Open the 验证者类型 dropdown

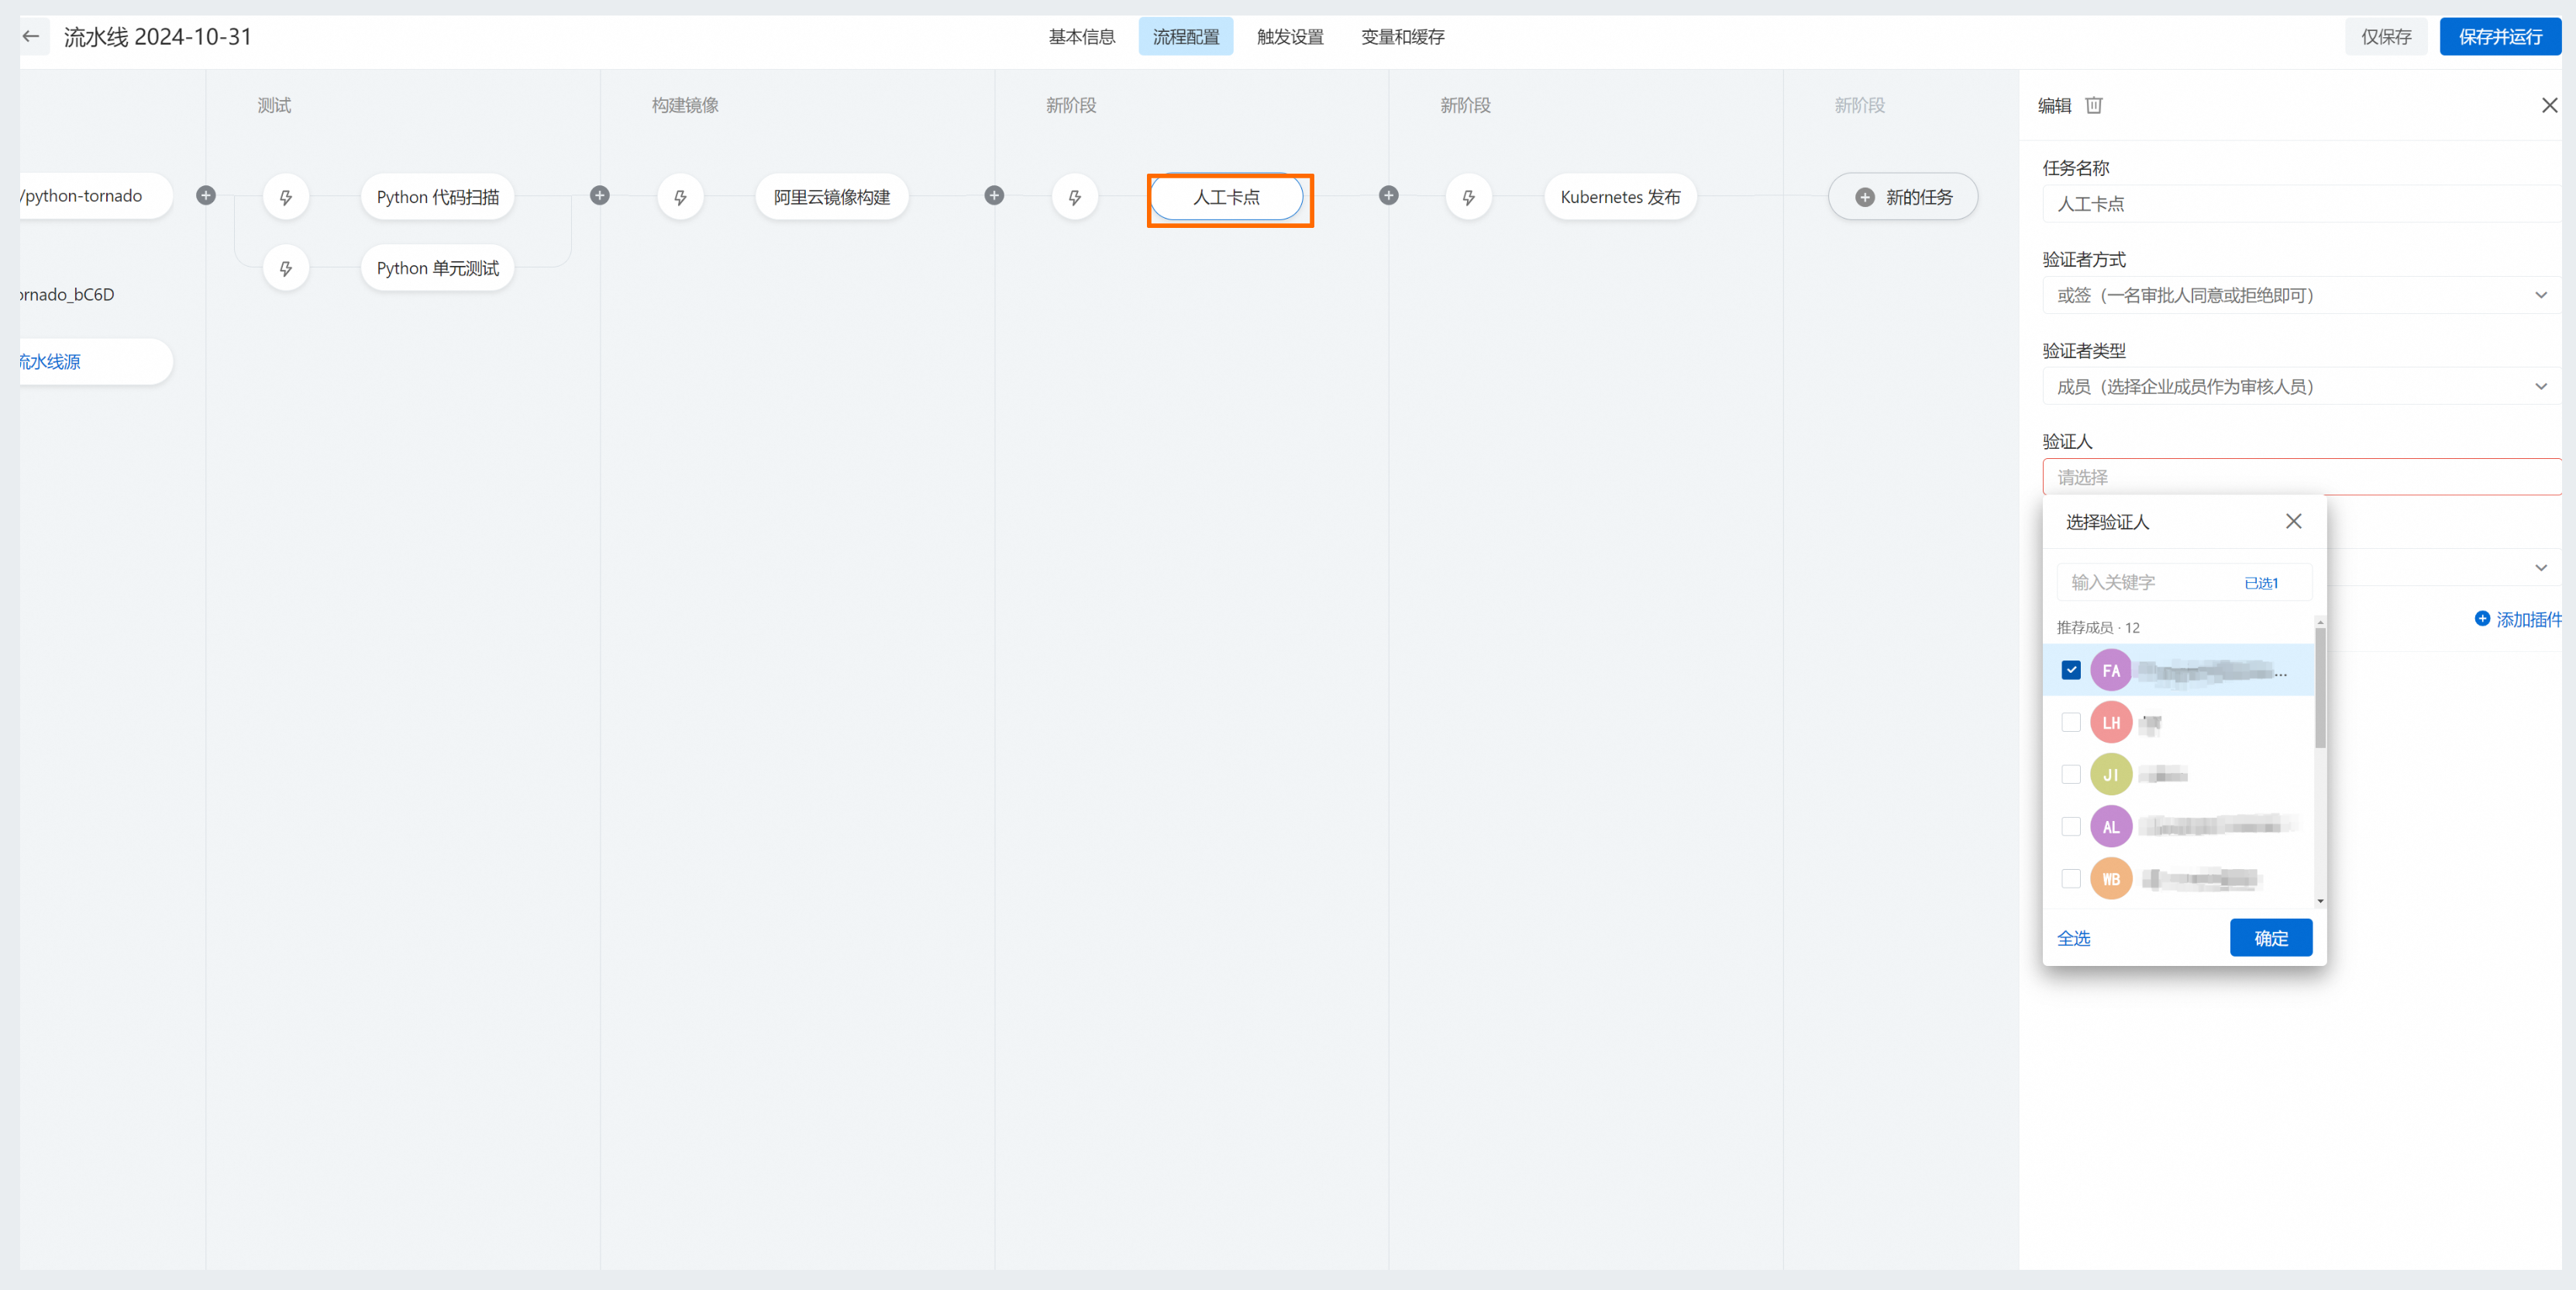2301,387
